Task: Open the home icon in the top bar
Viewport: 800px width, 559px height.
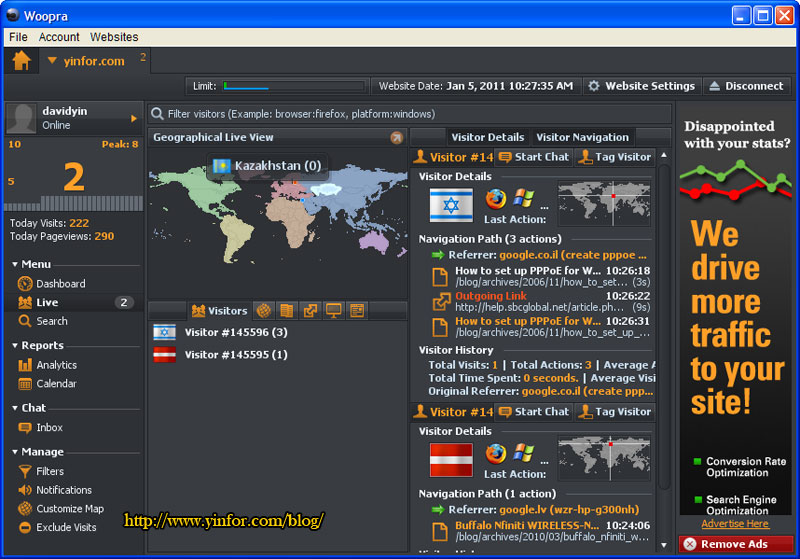Action: coord(21,61)
